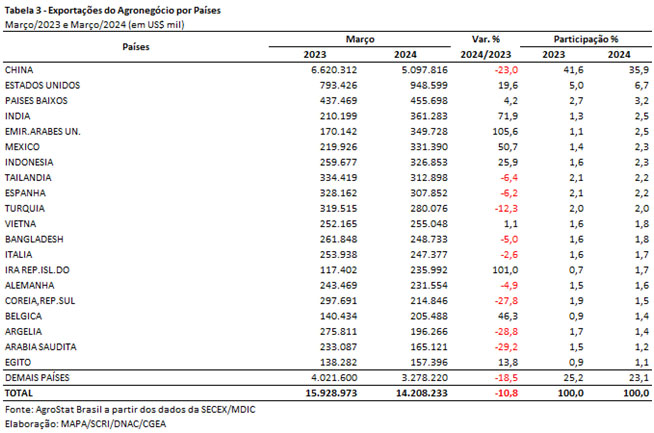654x433 pixels.
Task: Select total 2023 value 15.928.973
Action: 331,393
